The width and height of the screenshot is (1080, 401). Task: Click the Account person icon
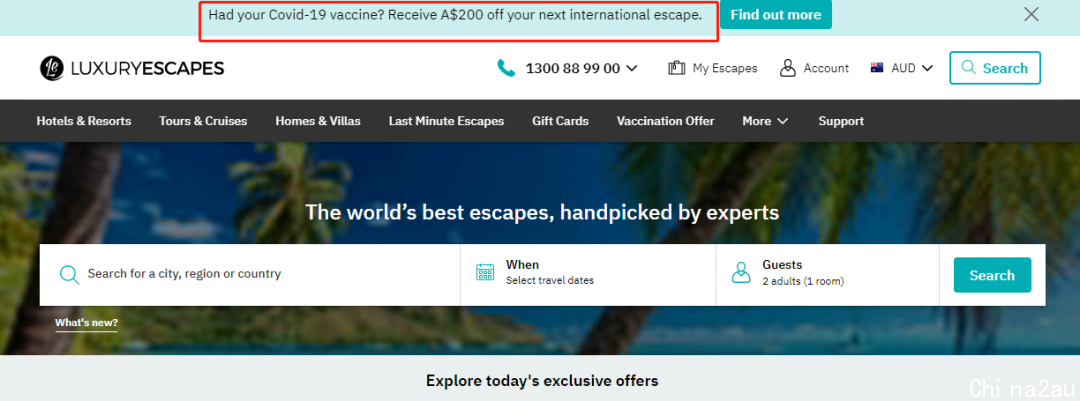point(788,68)
